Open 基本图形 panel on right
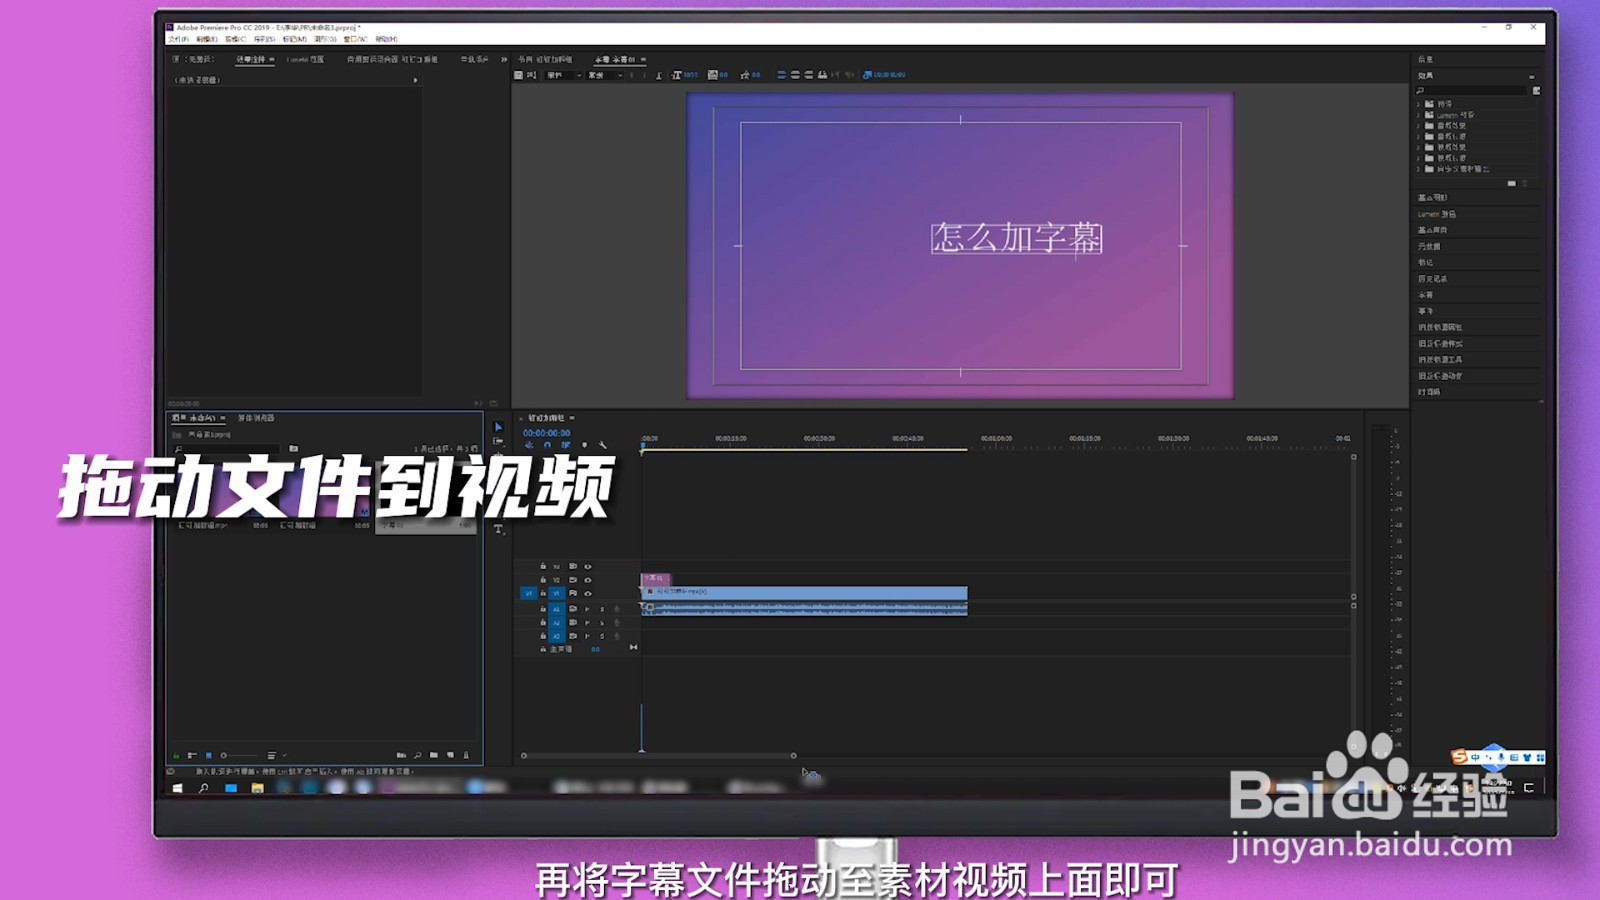This screenshot has width=1600, height=900. pos(1432,198)
